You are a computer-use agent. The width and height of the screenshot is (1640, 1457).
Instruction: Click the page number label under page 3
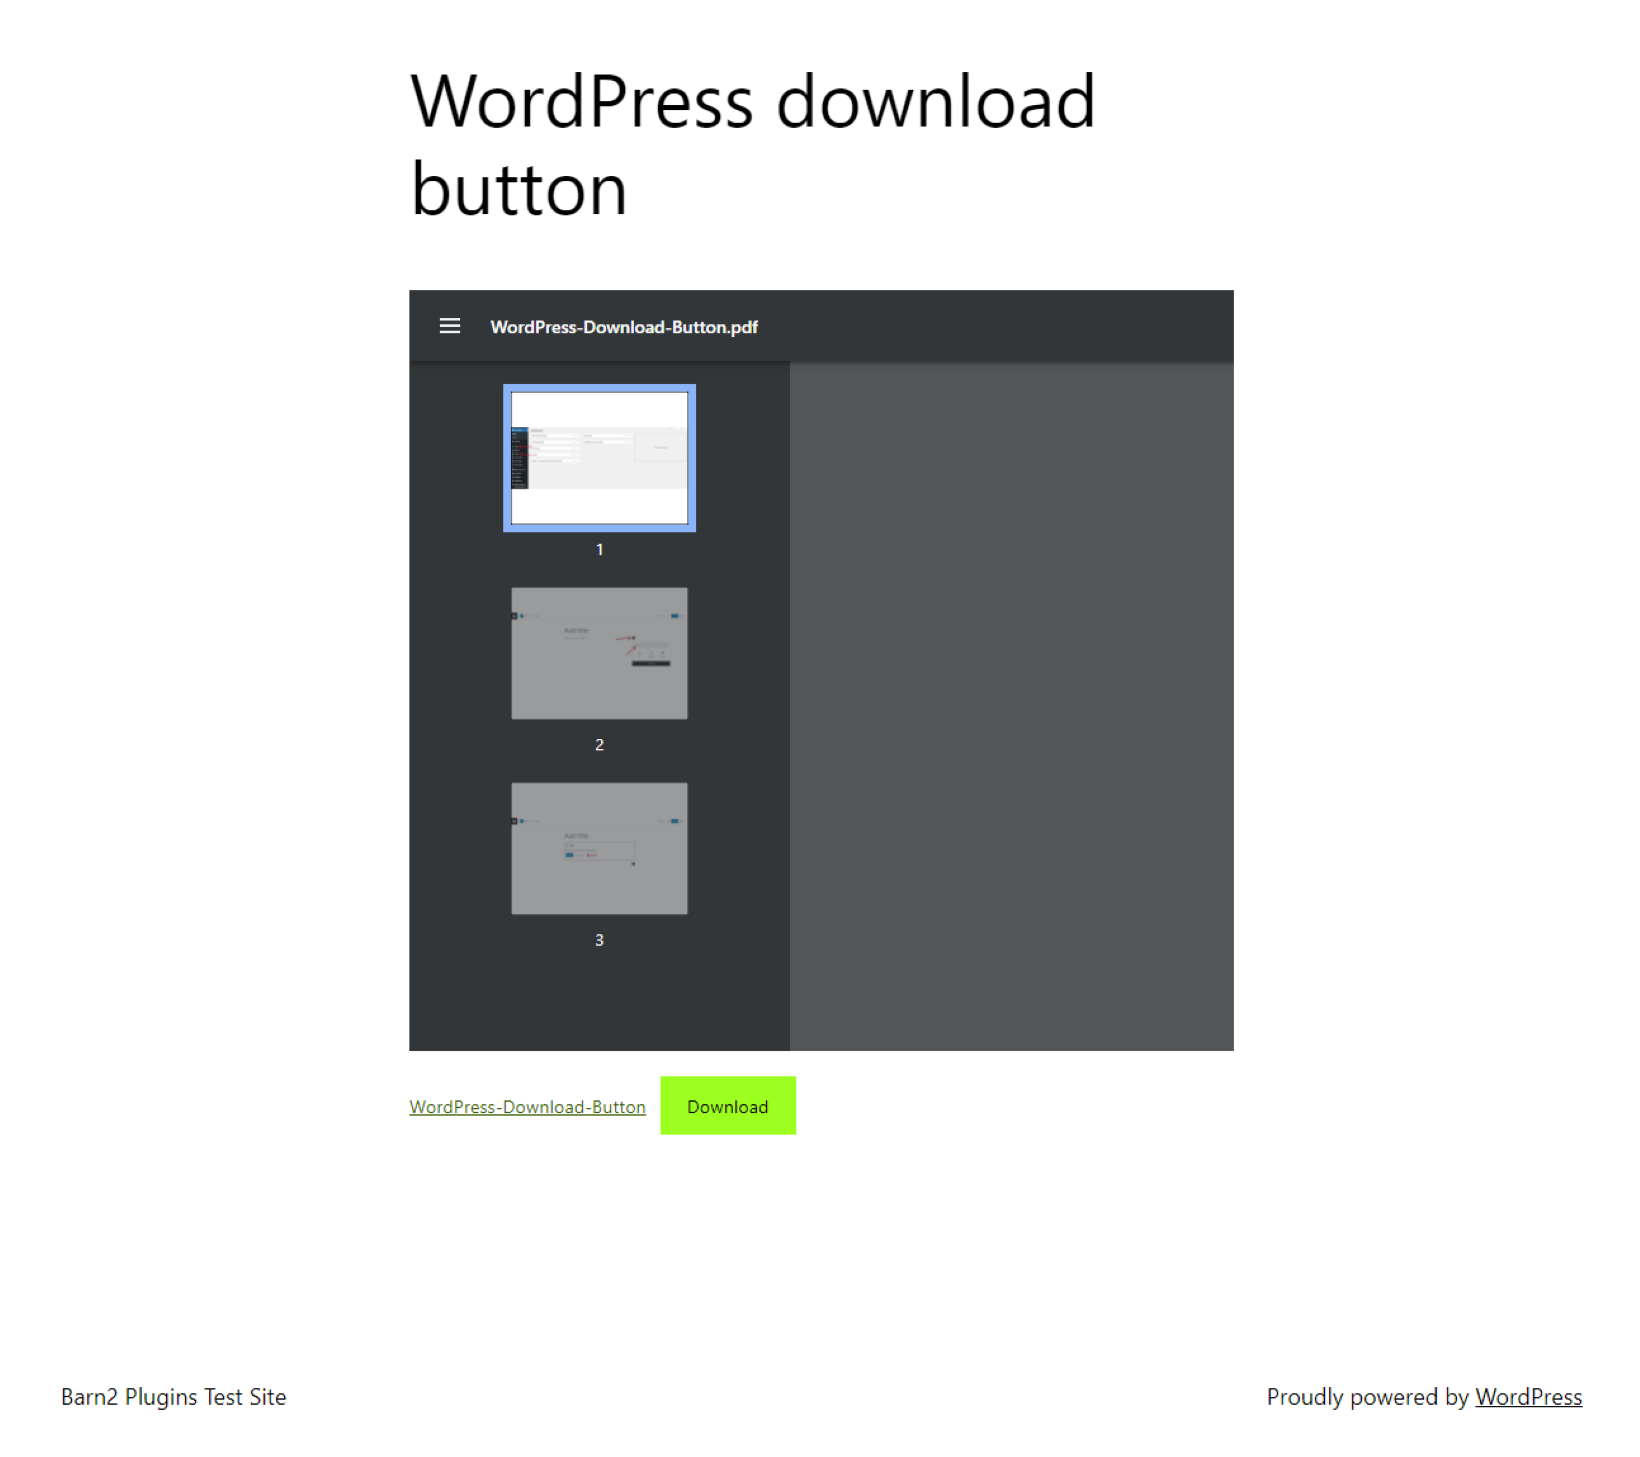coord(599,938)
